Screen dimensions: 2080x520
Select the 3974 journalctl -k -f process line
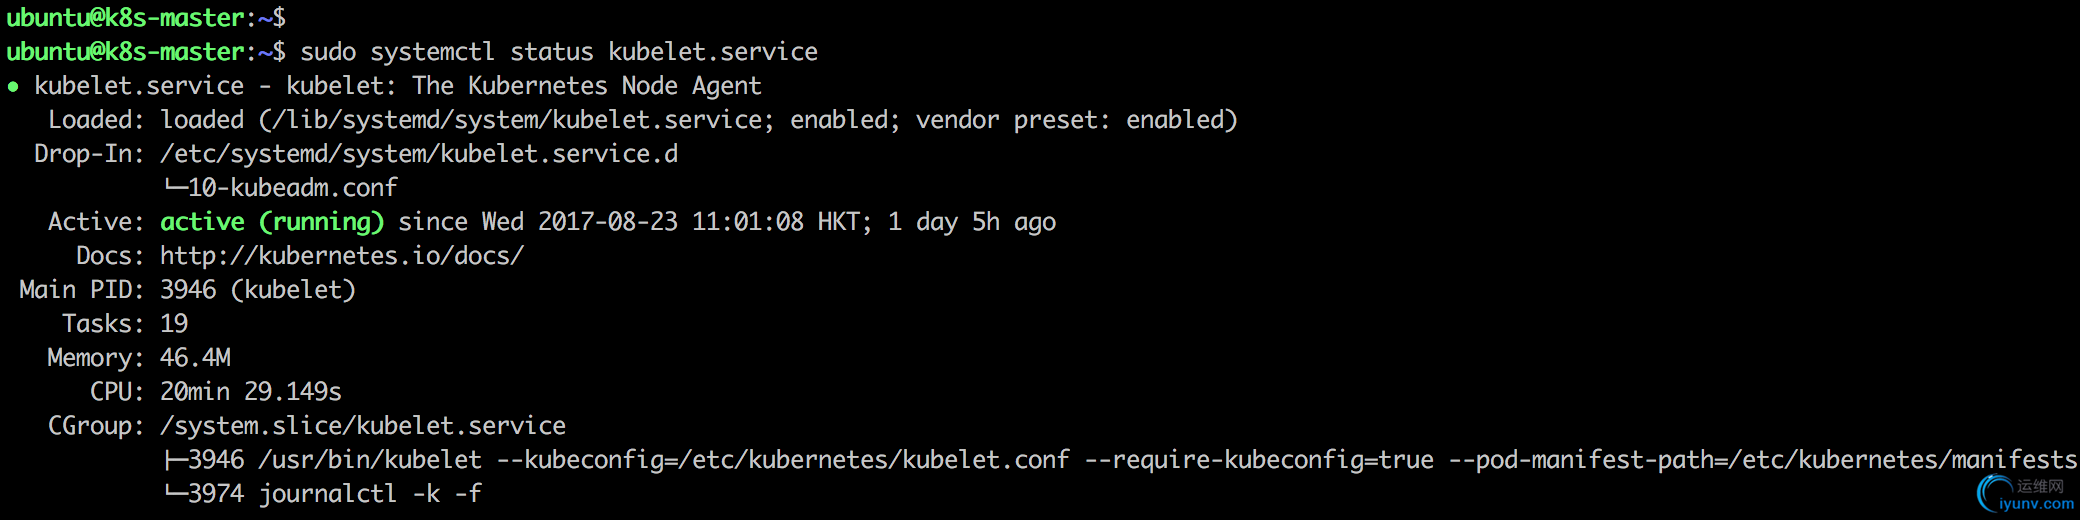323,494
